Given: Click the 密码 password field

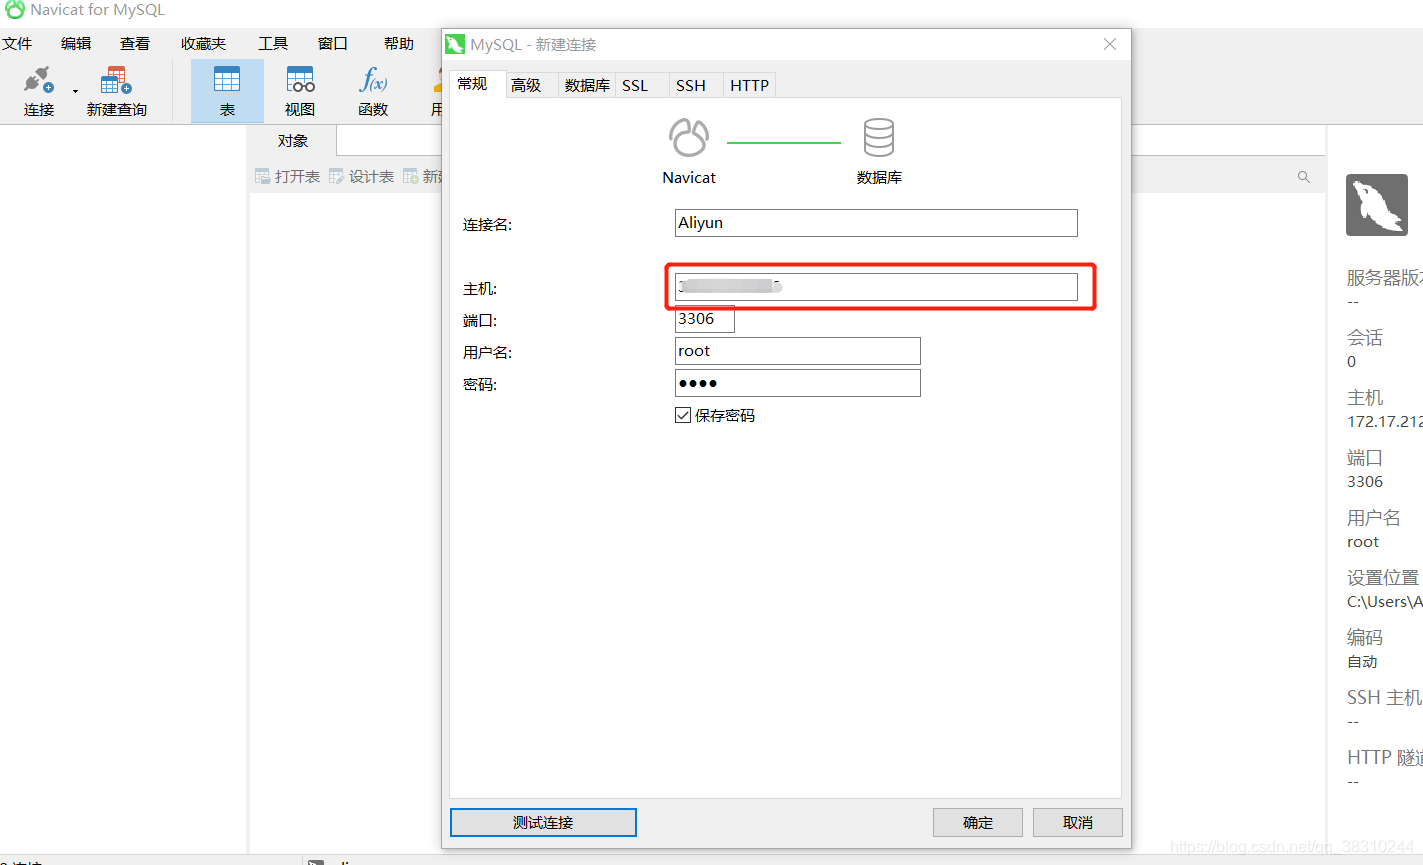Looking at the screenshot, I should (798, 383).
